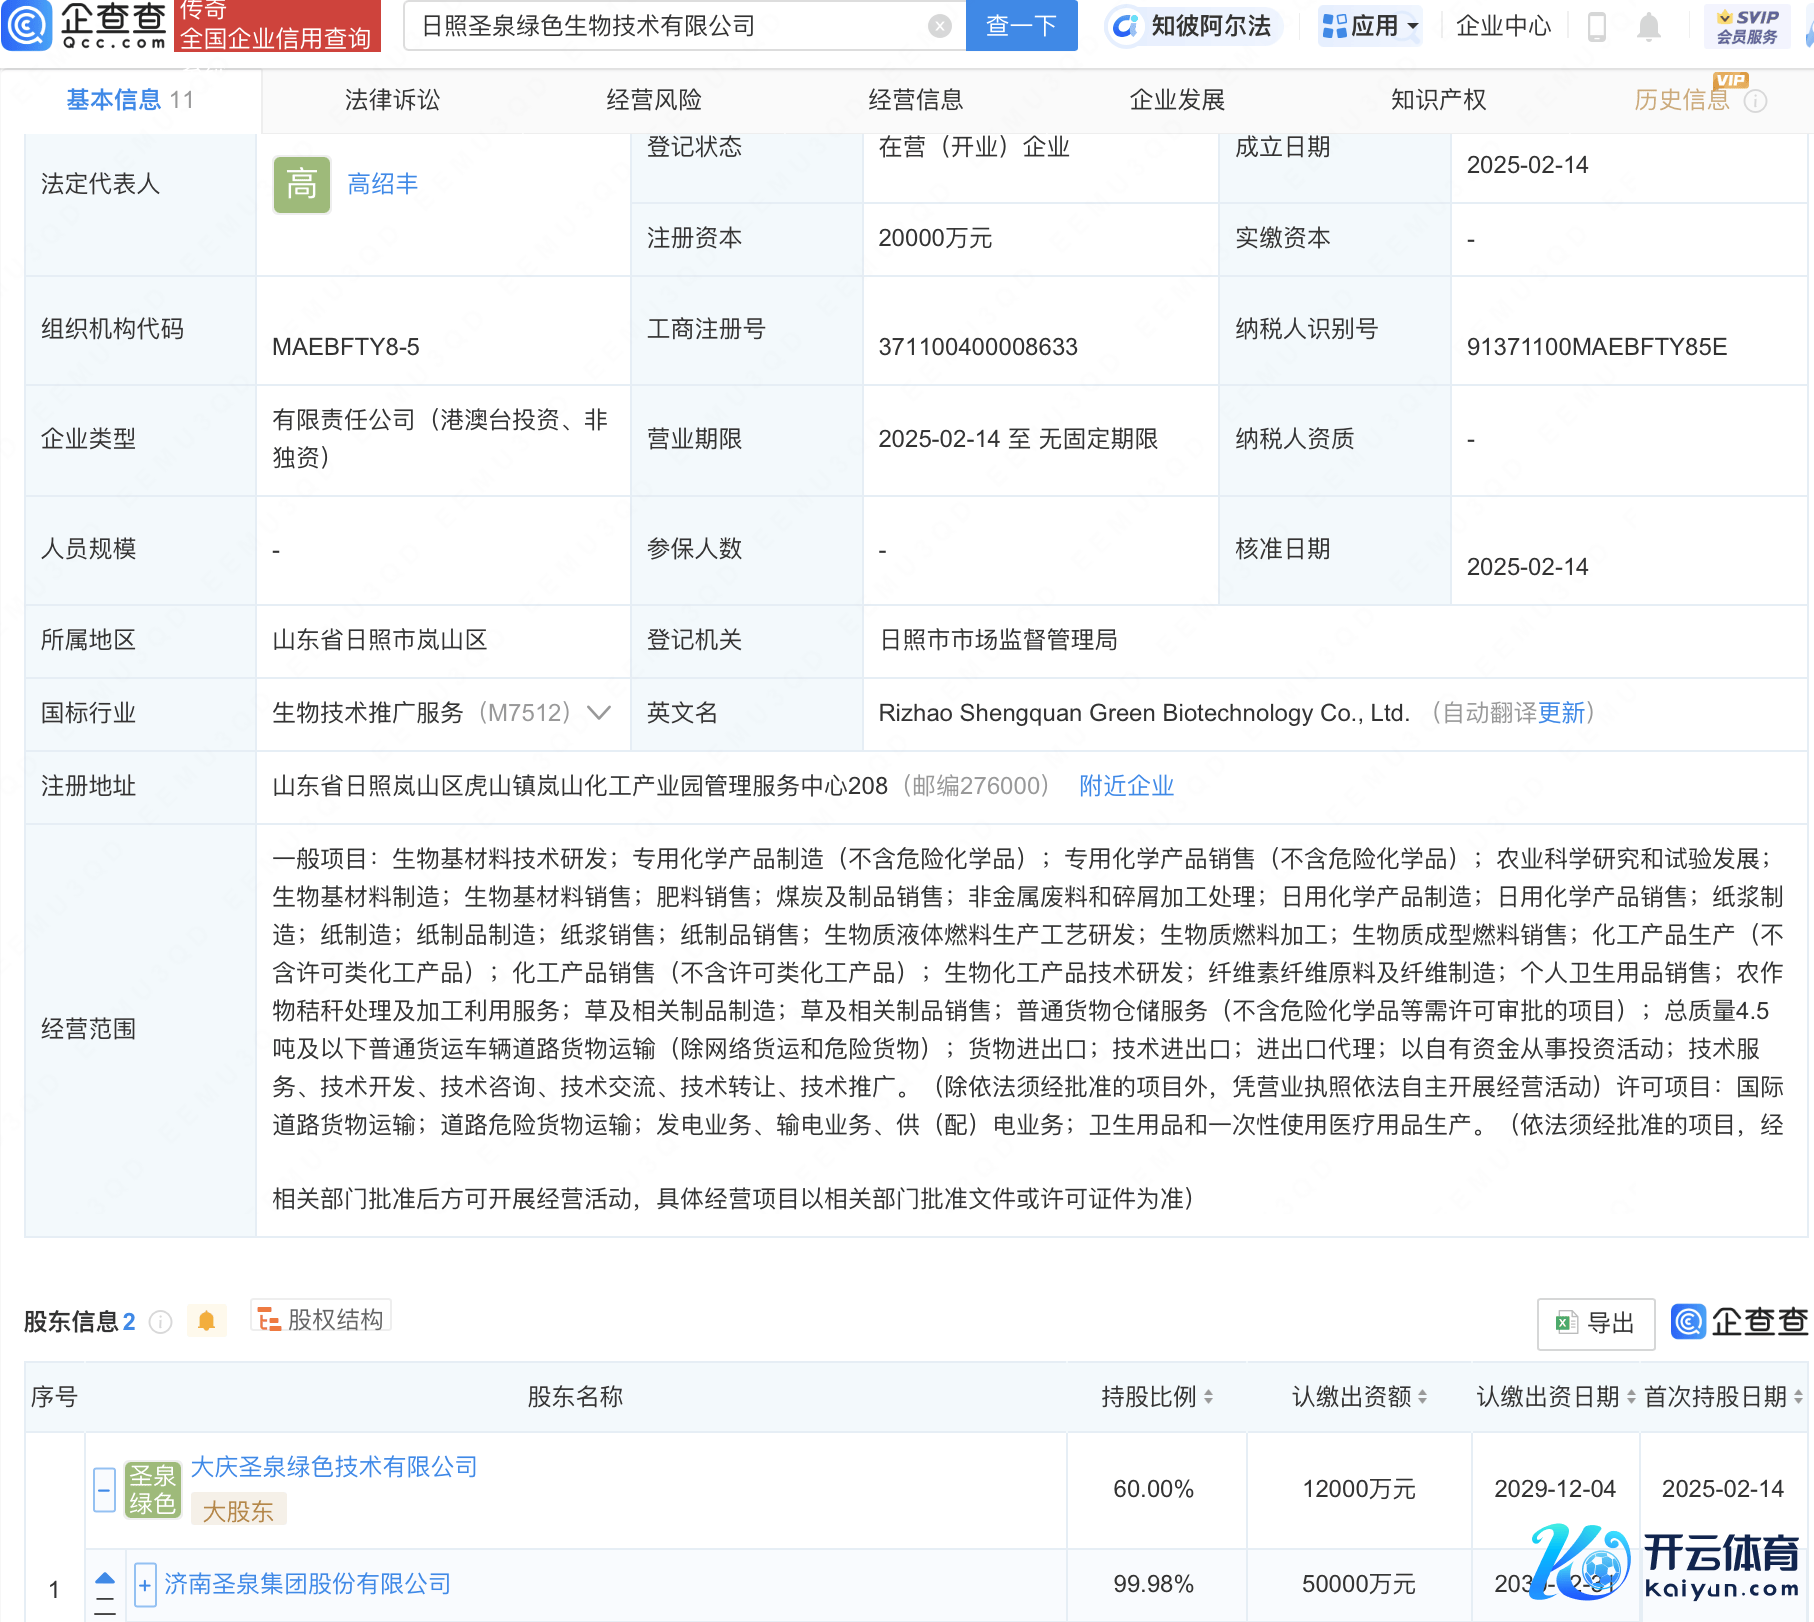The width and height of the screenshot is (1814, 1622).
Task: Open legal representative 高绍丰 link
Action: tap(382, 184)
